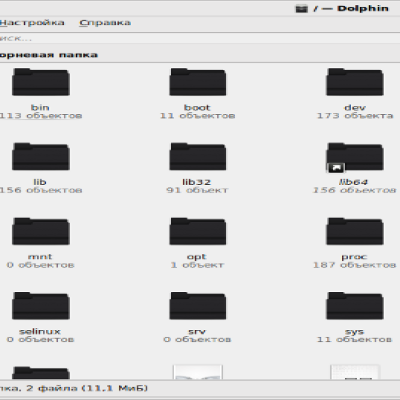Open the sys folder icon
The width and height of the screenshot is (400, 400).
(x=355, y=306)
